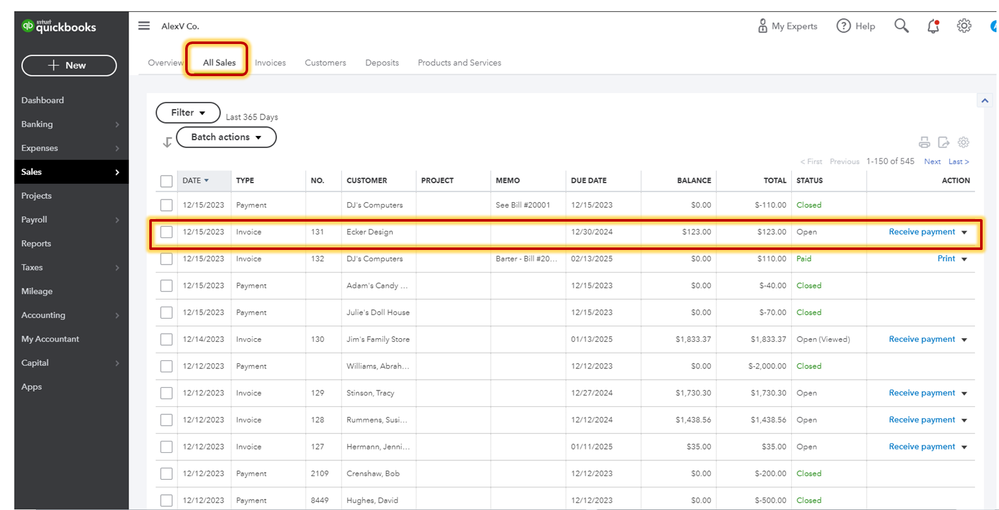Click the batch apply arrow icon
The height and width of the screenshot is (510, 999).
point(167,142)
